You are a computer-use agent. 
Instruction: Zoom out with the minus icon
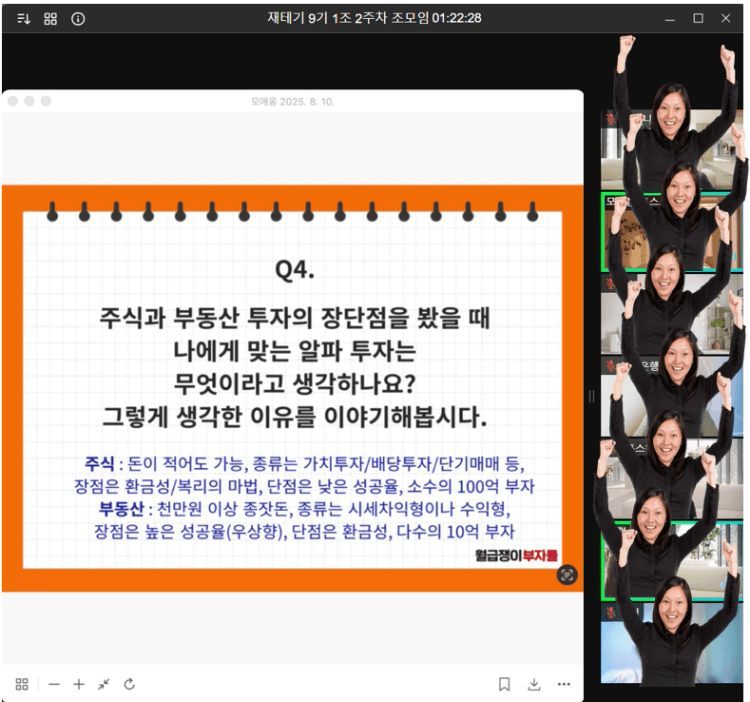pyautogui.click(x=54, y=684)
